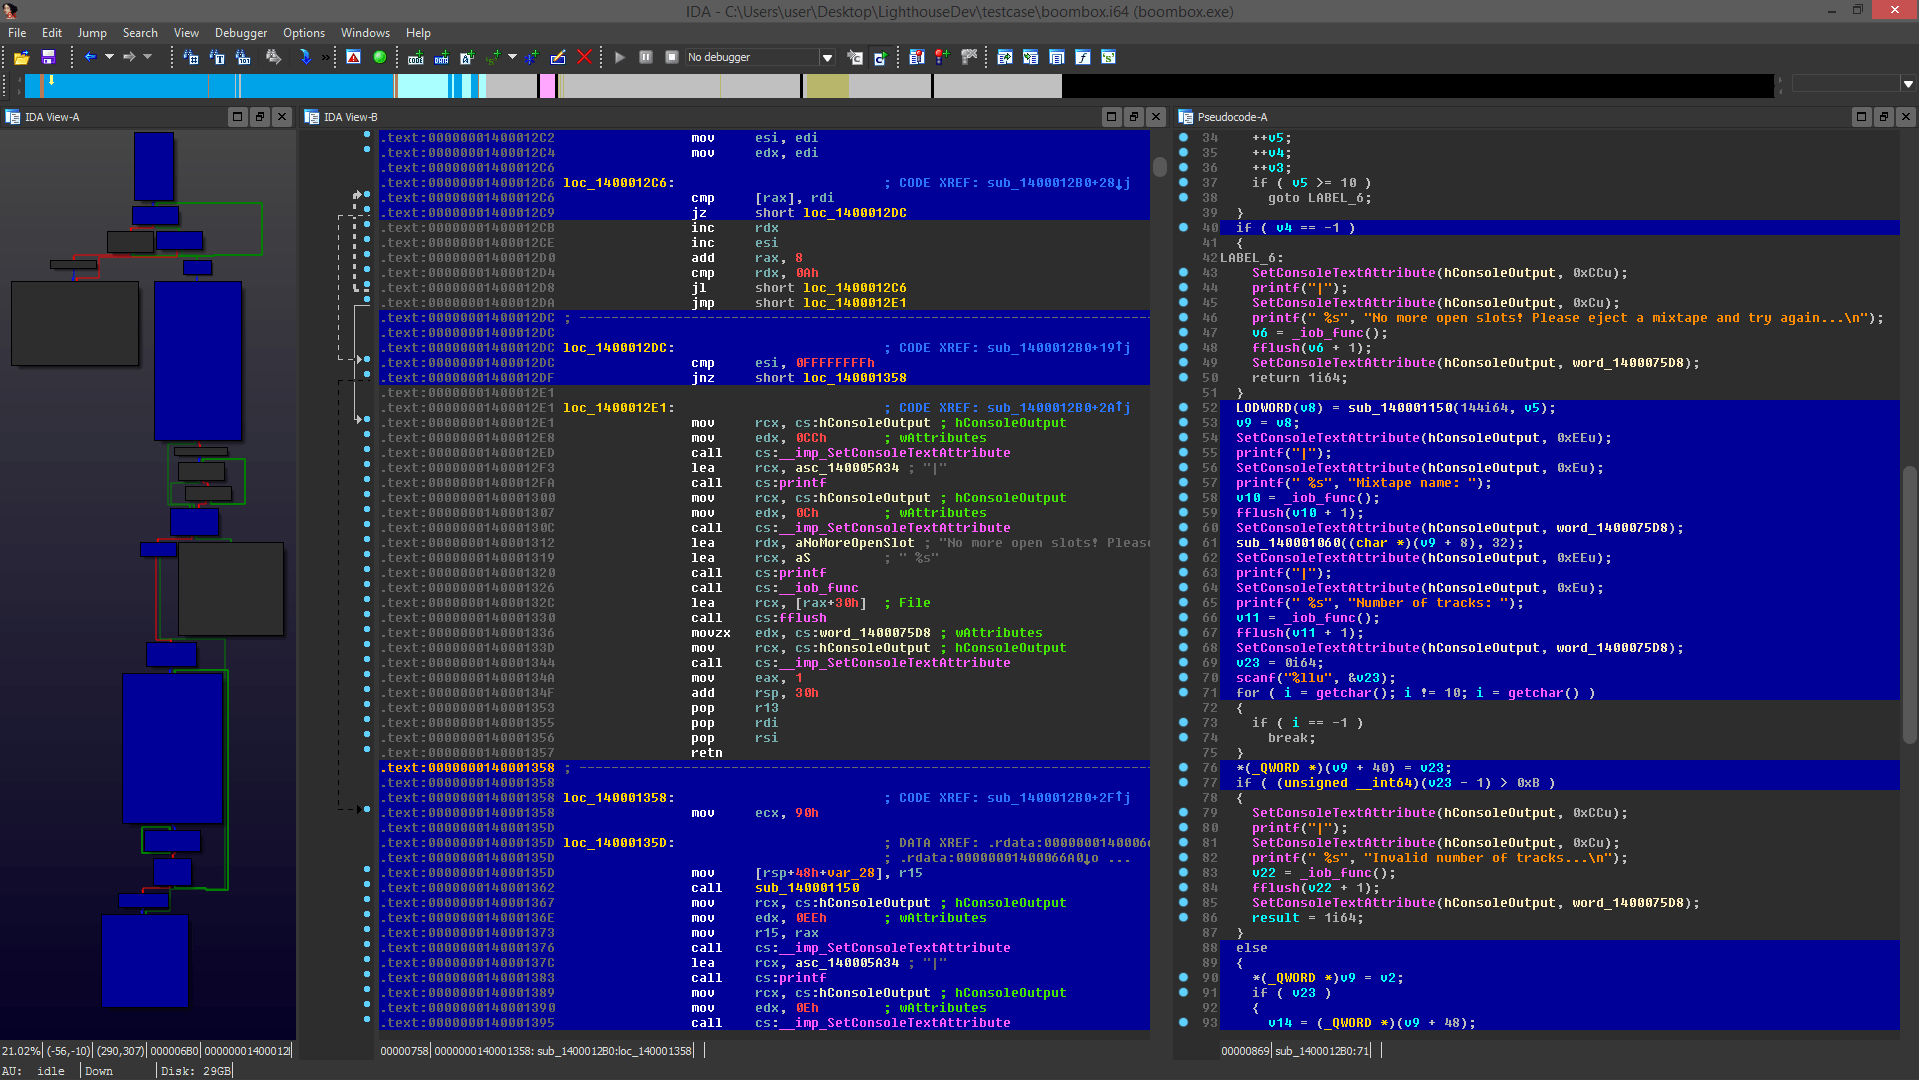Switch to the Pseudocode-A tab
Viewport: 1919px width, 1080px height.
pos(1232,117)
